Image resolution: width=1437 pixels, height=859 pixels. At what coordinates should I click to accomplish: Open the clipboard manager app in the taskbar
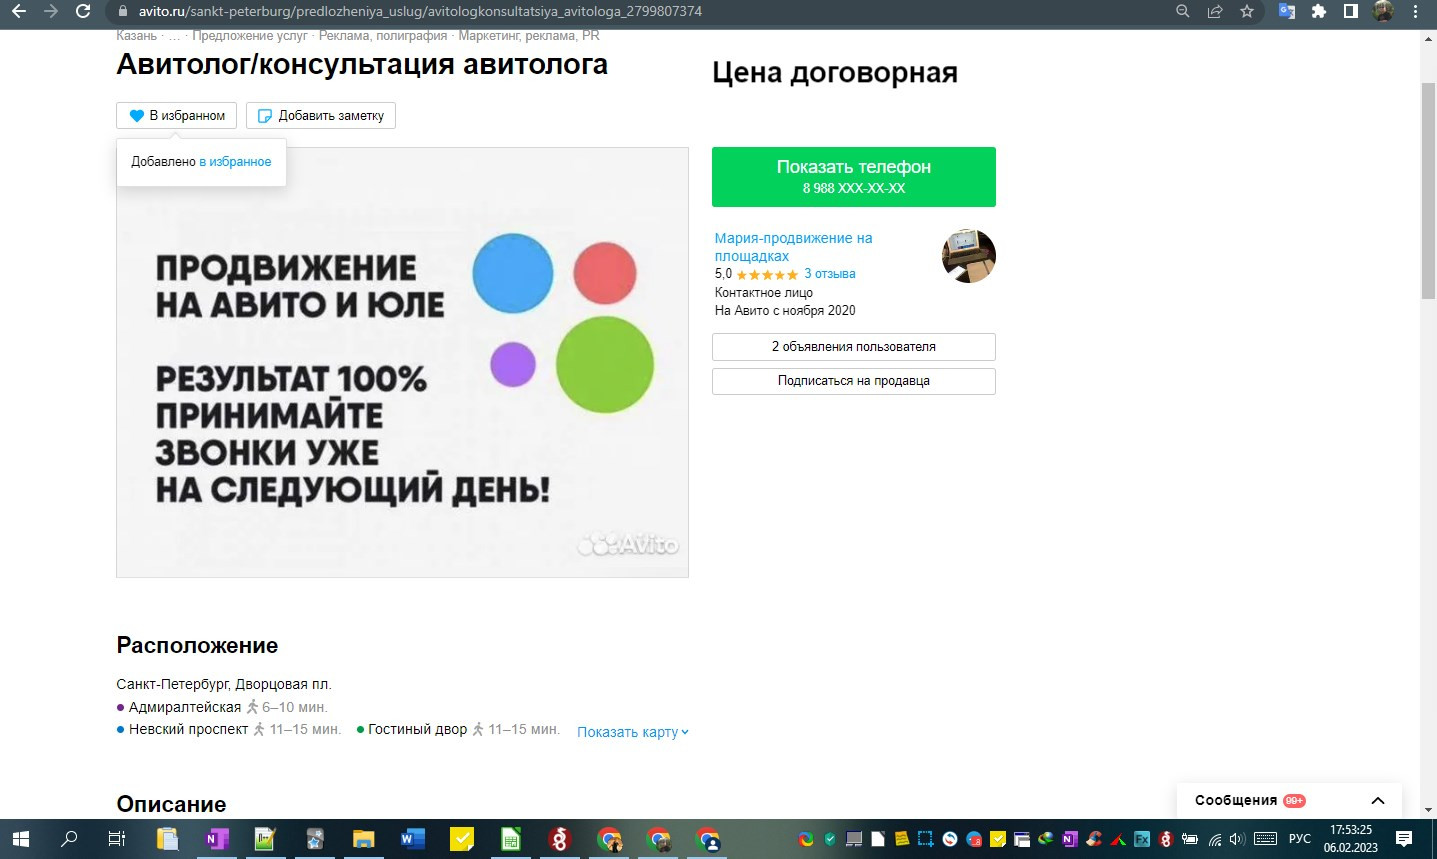[x=167, y=839]
